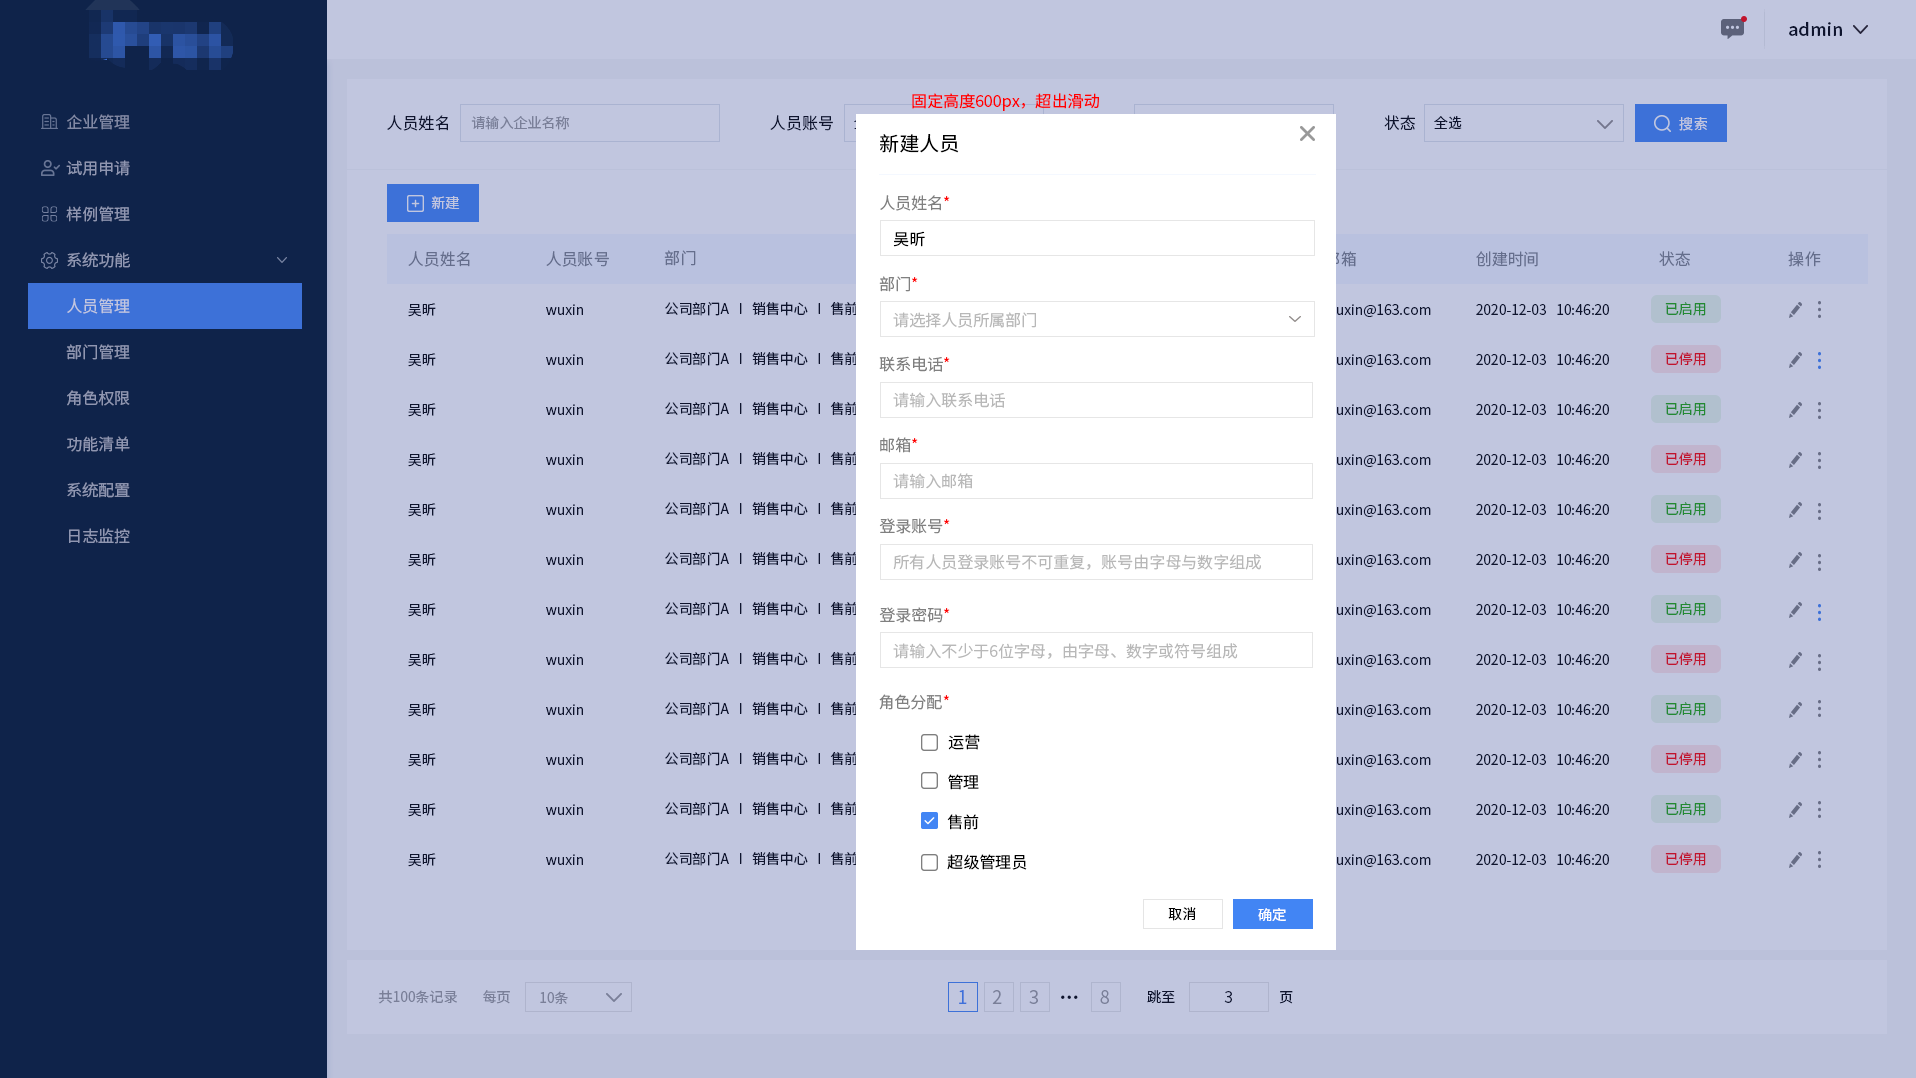Image resolution: width=1916 pixels, height=1078 pixels.
Task: Expand the 状态 filter dropdown
Action: [x=1522, y=123]
